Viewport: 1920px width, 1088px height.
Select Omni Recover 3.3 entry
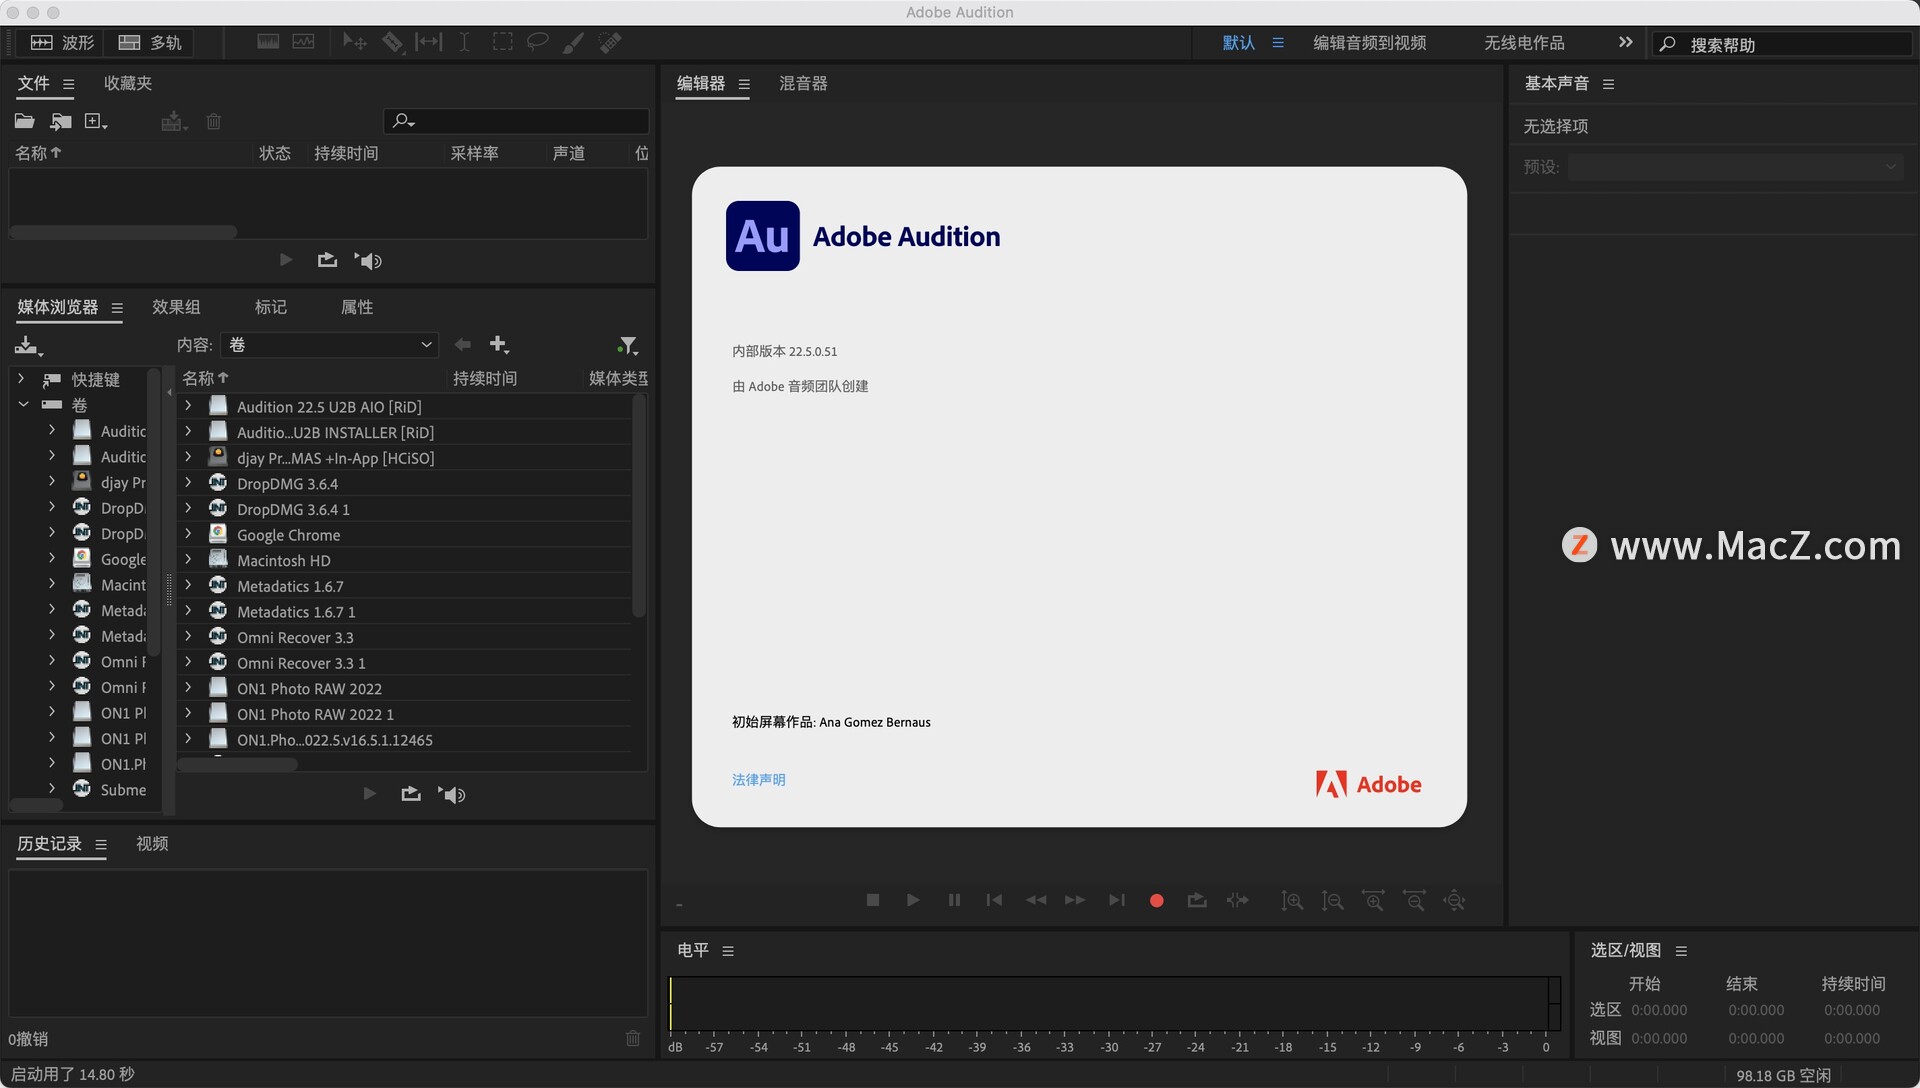[x=295, y=638]
